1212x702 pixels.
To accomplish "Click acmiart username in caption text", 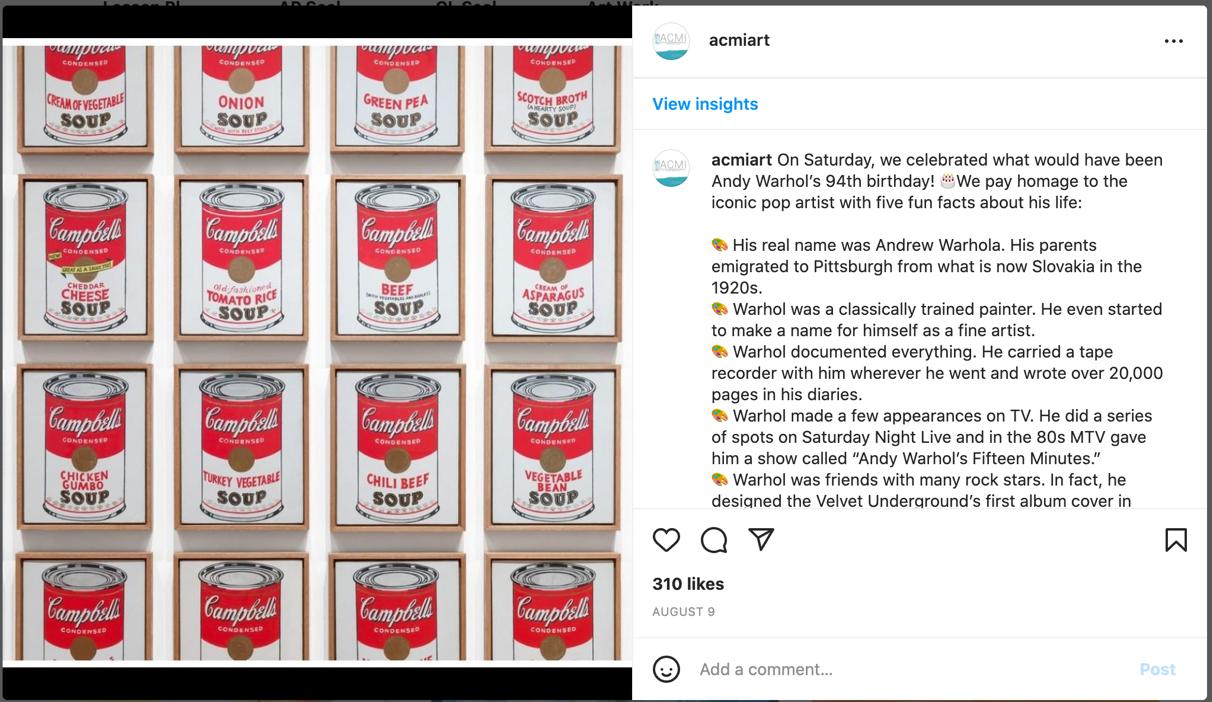I will click(x=742, y=160).
